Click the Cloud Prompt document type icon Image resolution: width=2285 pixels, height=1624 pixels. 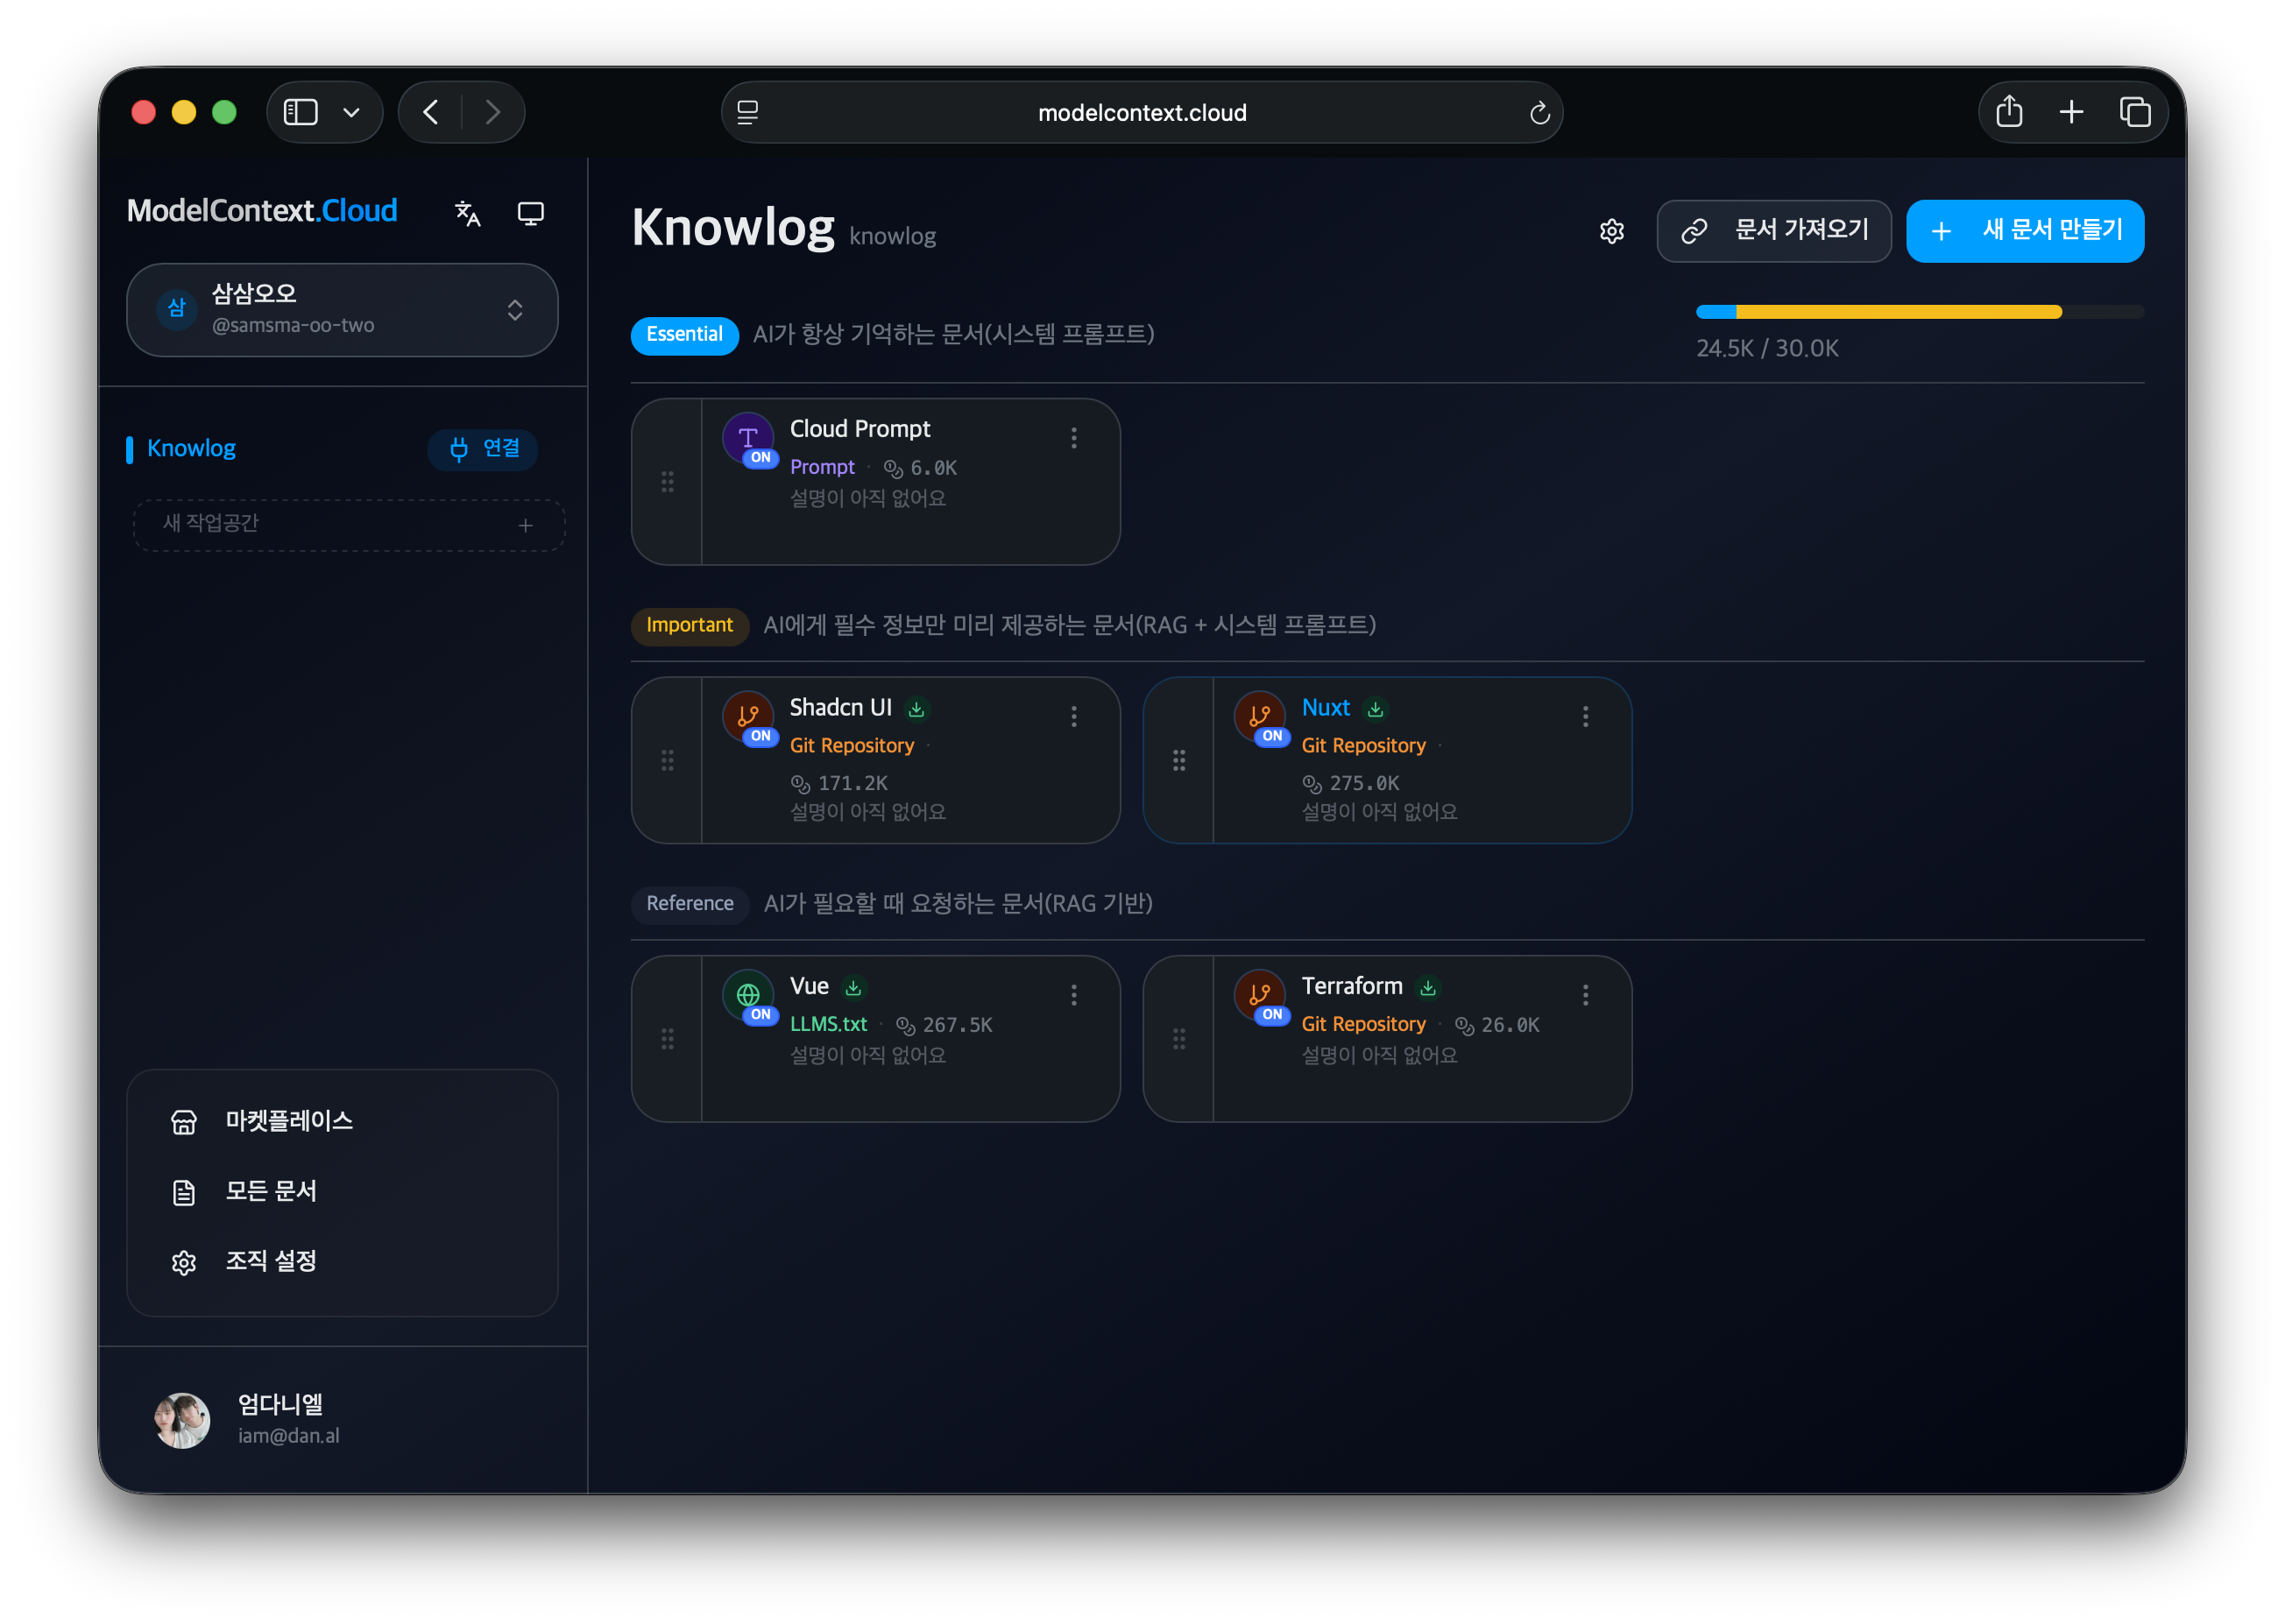click(747, 437)
